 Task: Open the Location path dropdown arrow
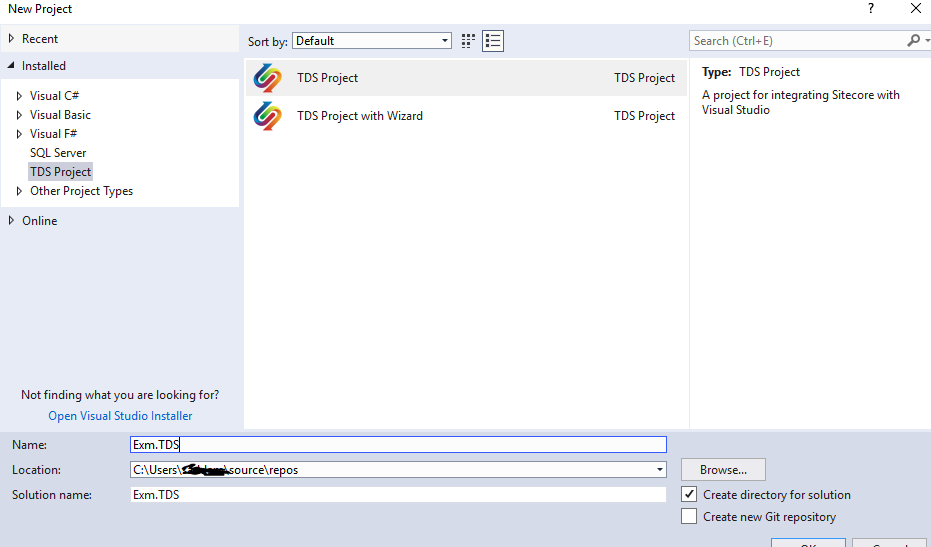659,470
